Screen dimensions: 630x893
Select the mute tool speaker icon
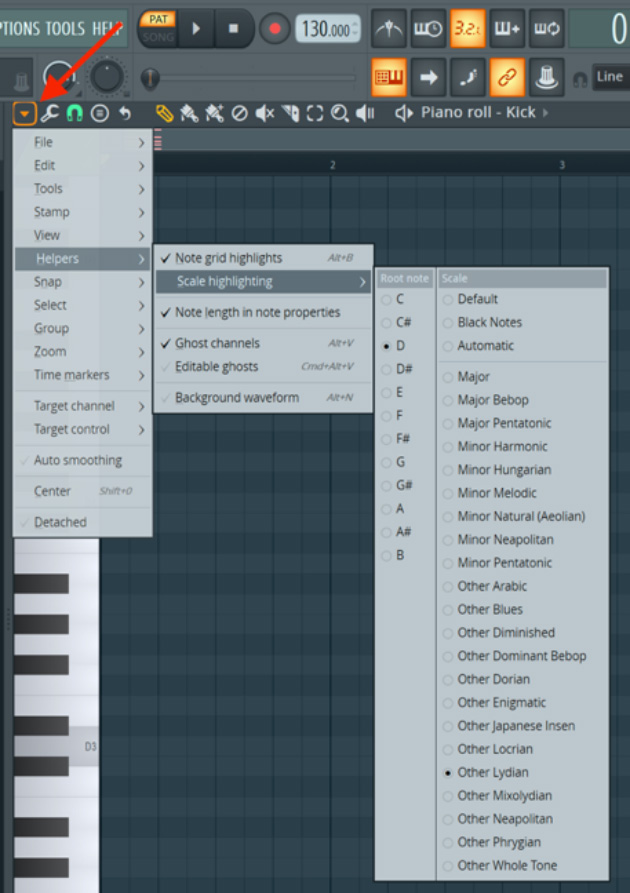tap(265, 113)
